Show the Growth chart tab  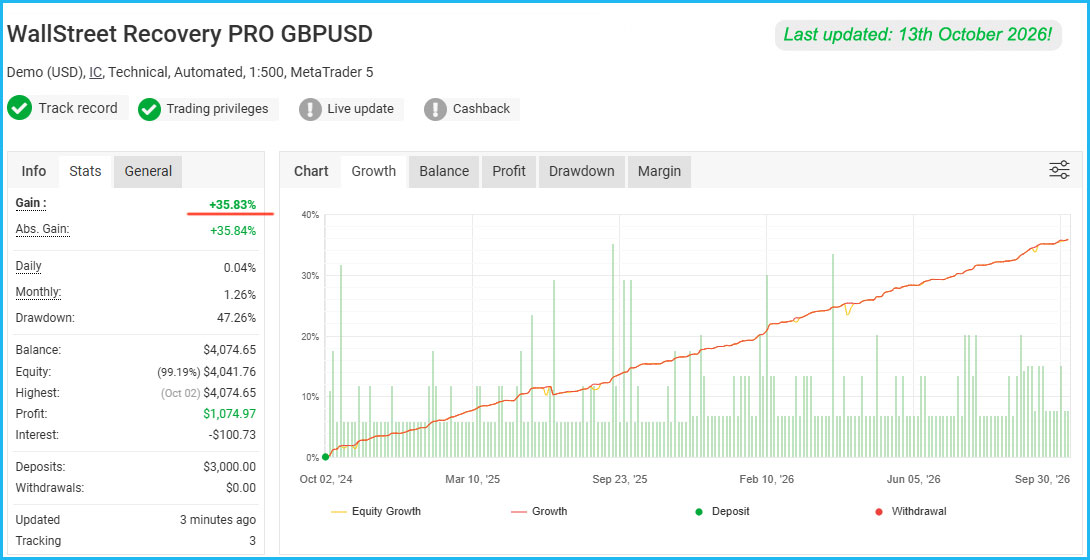coord(373,171)
